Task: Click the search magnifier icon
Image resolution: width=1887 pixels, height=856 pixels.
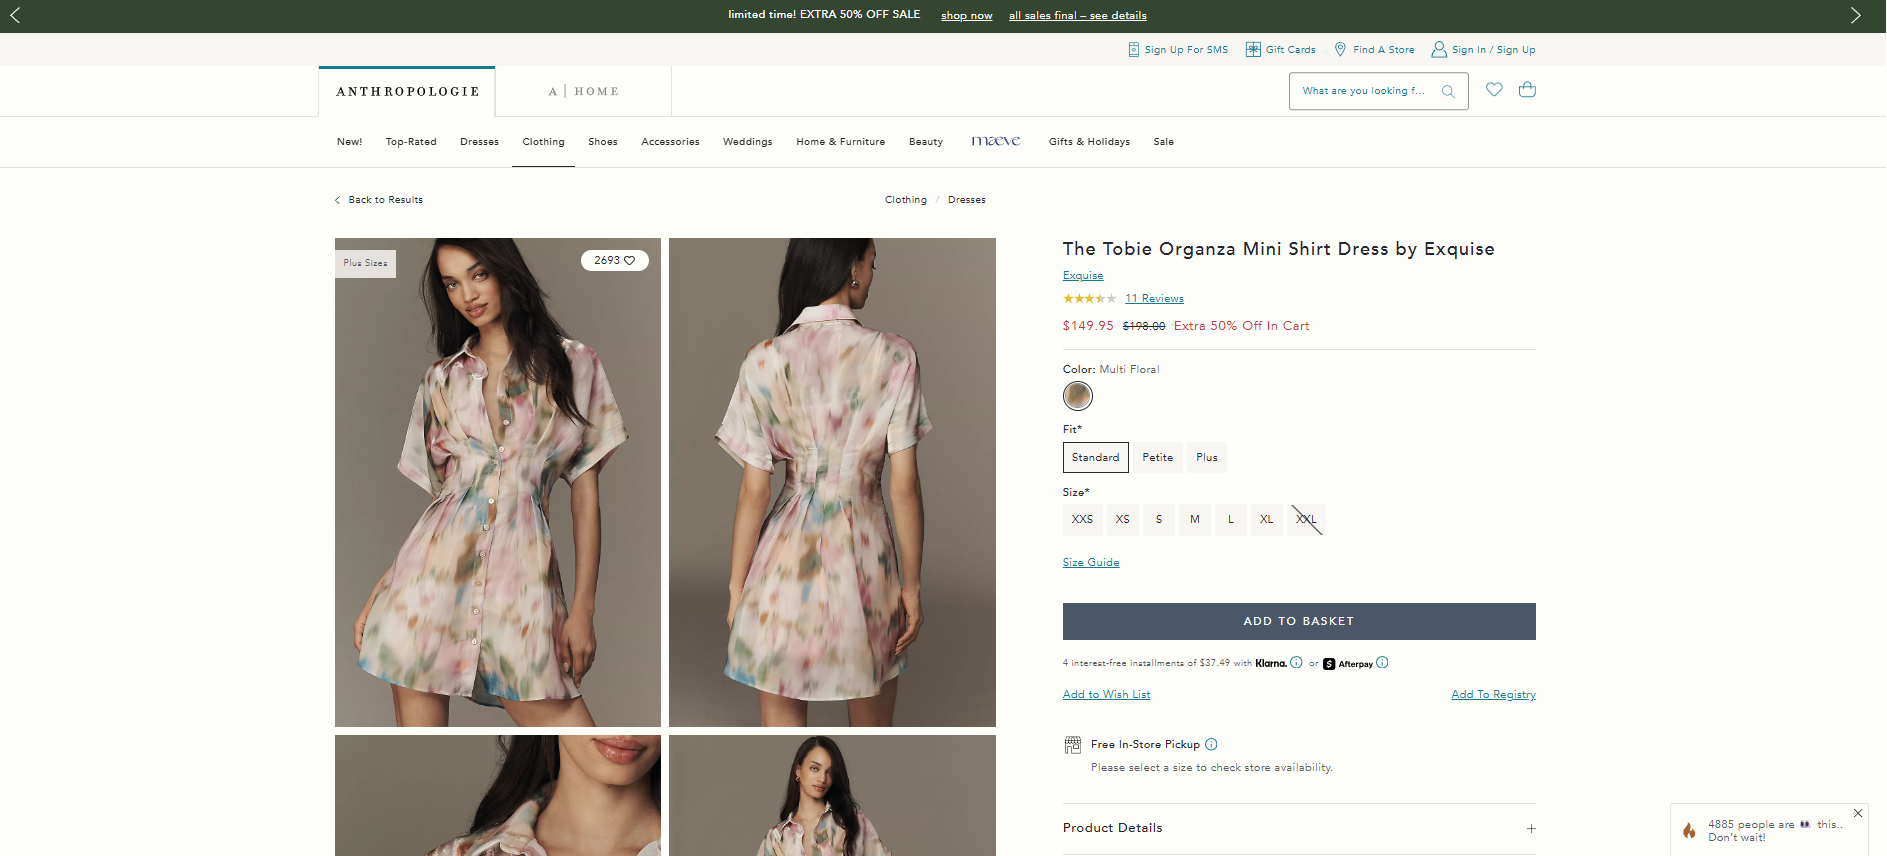Action: click(1448, 91)
